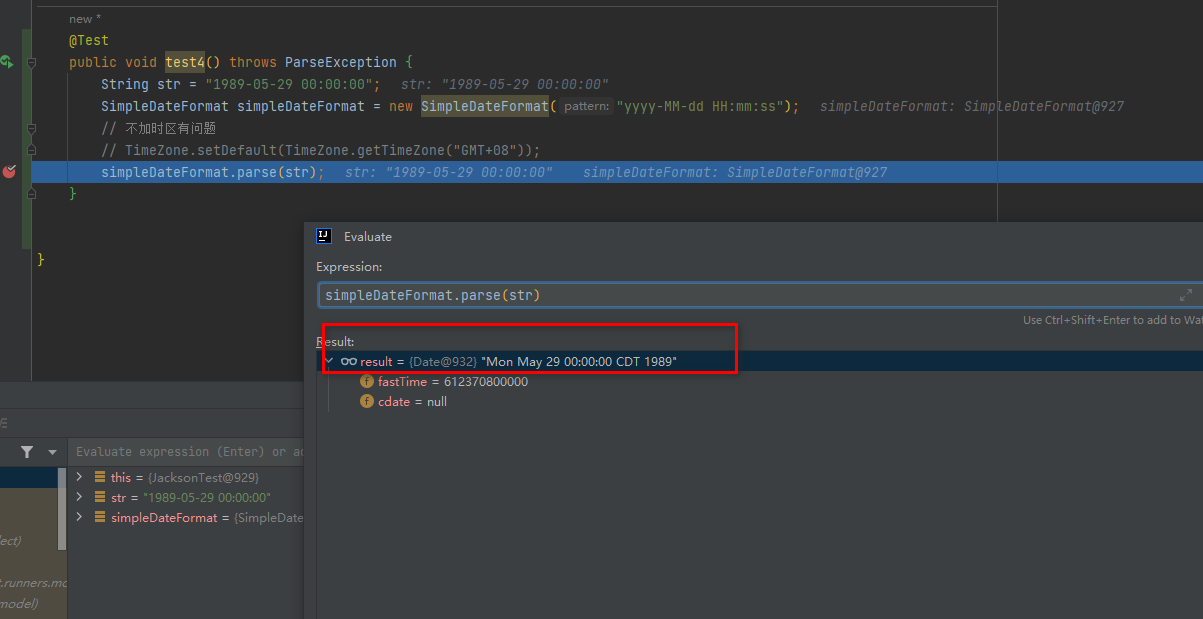Click the filter funnel icon in the Frames panel
The image size is (1203, 619).
point(27,452)
